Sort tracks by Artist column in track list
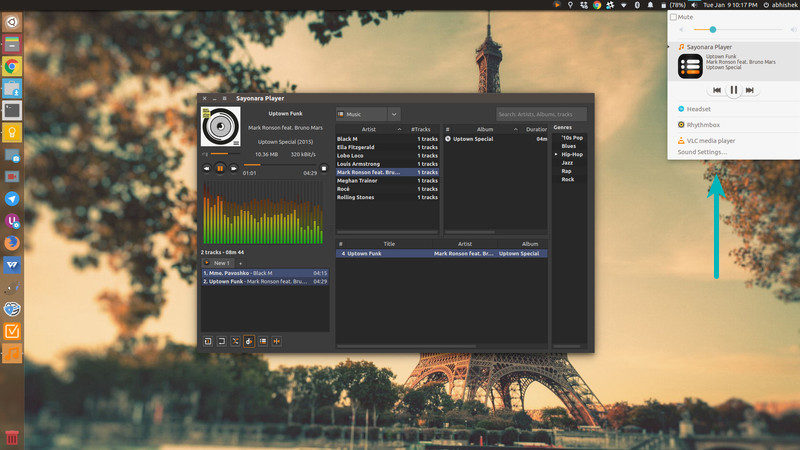 tap(465, 244)
